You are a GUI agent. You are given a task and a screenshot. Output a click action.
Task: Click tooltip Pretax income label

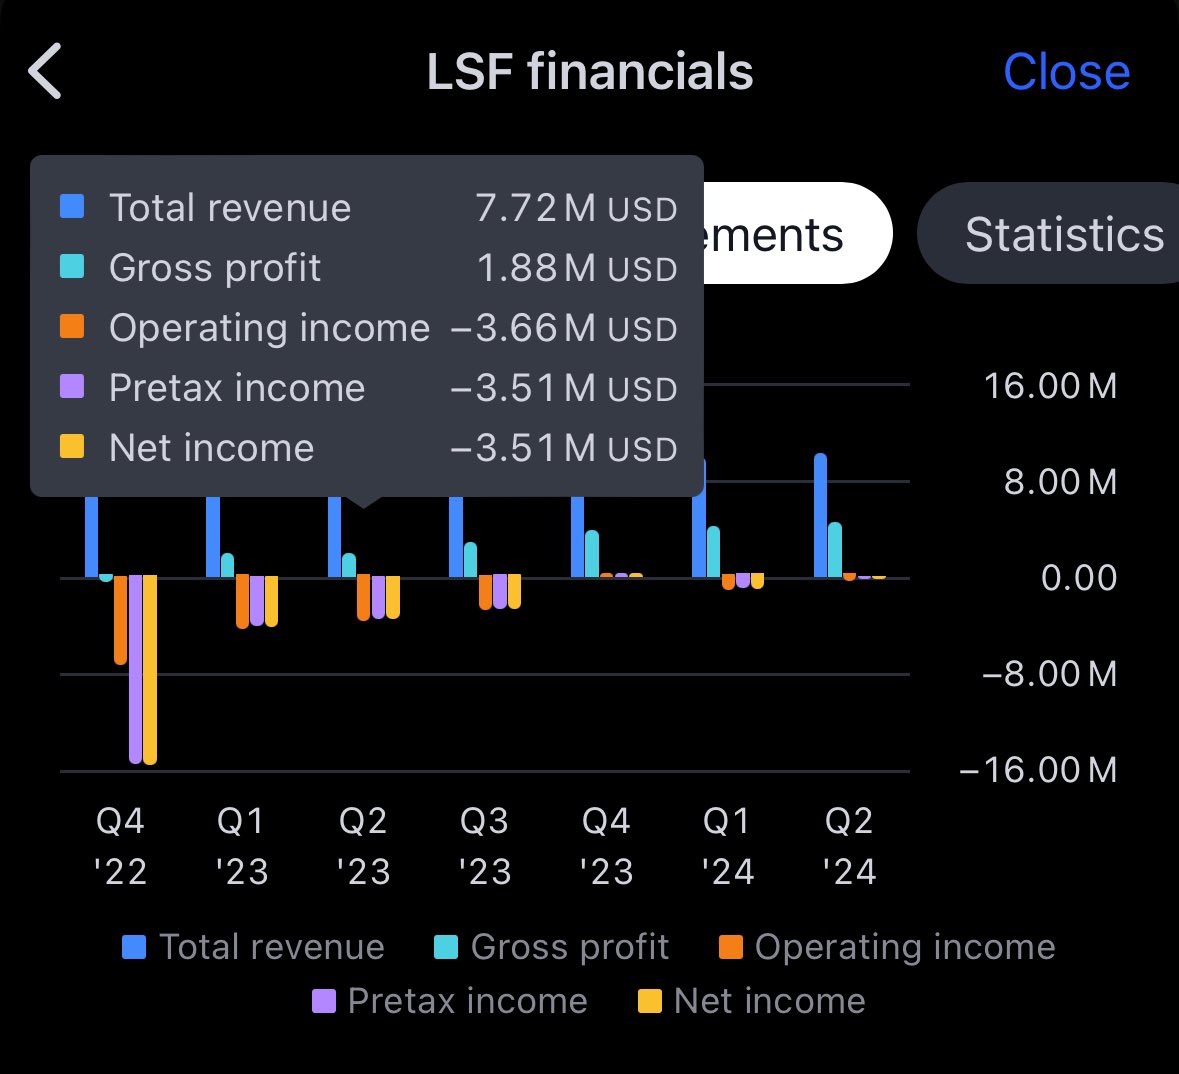click(237, 388)
